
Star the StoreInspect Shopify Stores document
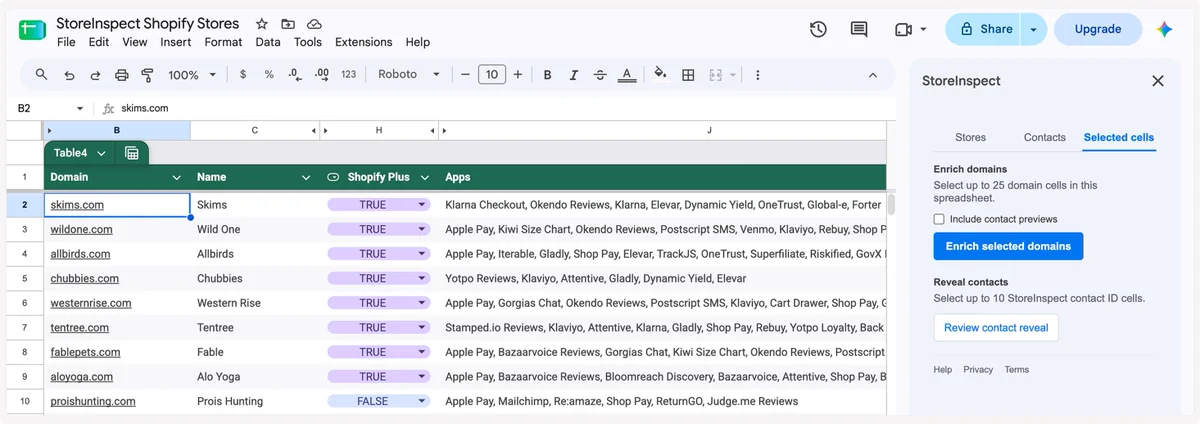(x=262, y=24)
